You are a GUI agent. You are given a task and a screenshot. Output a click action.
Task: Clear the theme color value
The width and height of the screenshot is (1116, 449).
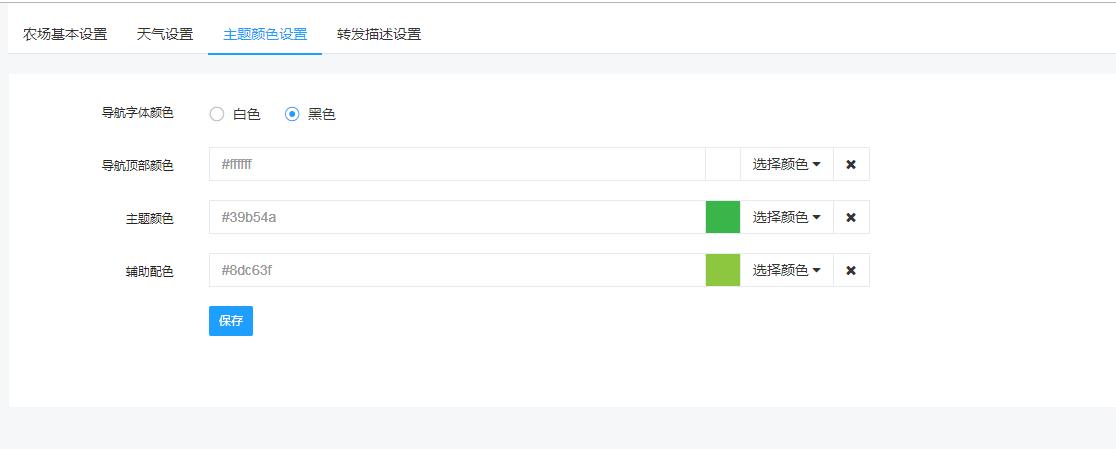[x=851, y=217]
